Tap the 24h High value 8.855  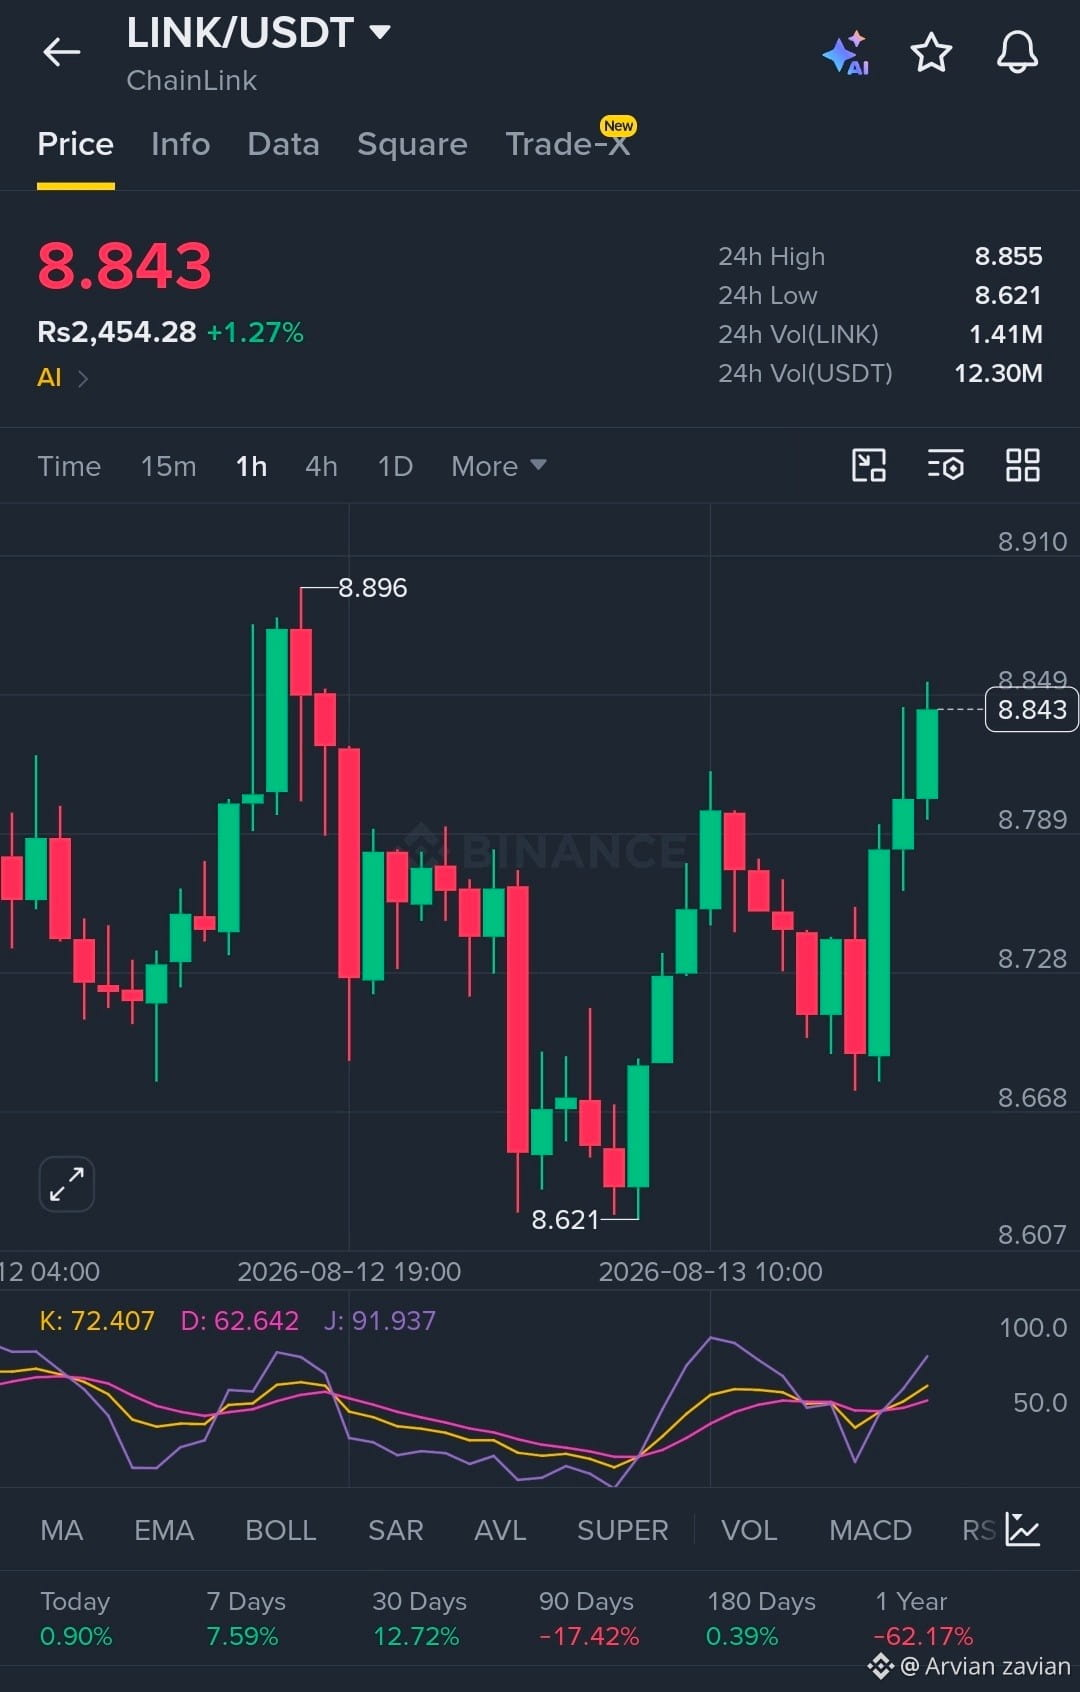1008,256
